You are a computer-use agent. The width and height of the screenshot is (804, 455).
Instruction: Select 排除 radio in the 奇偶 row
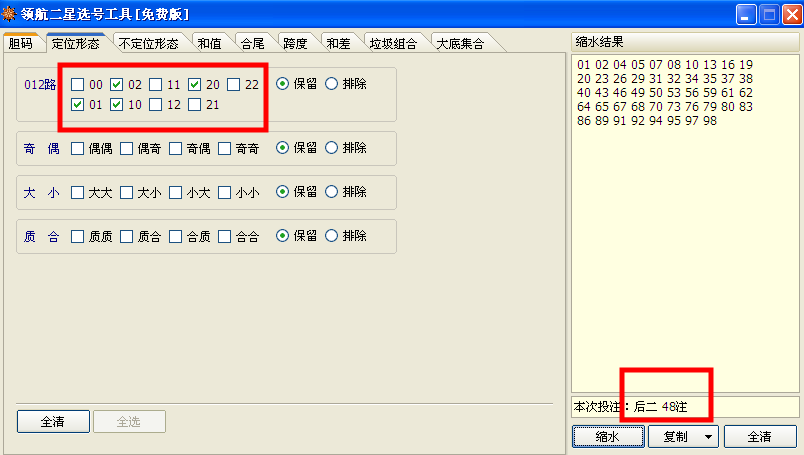332,148
